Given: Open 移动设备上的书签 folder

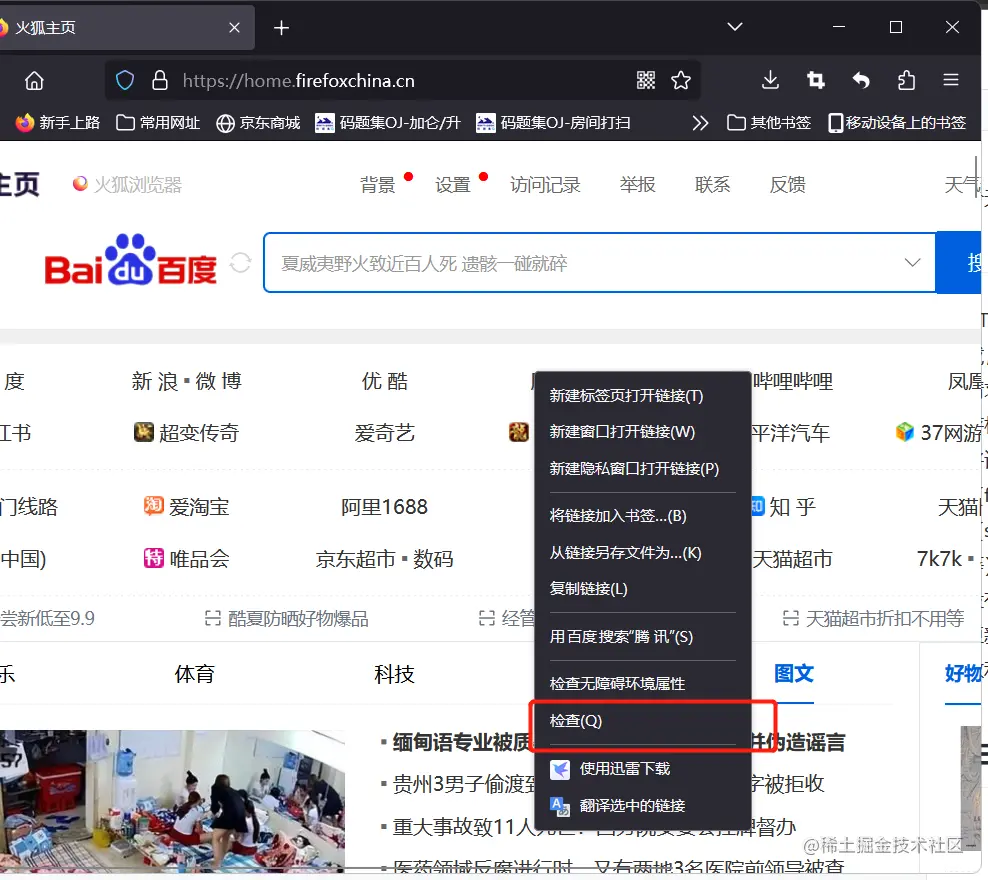Looking at the screenshot, I should 897,123.
